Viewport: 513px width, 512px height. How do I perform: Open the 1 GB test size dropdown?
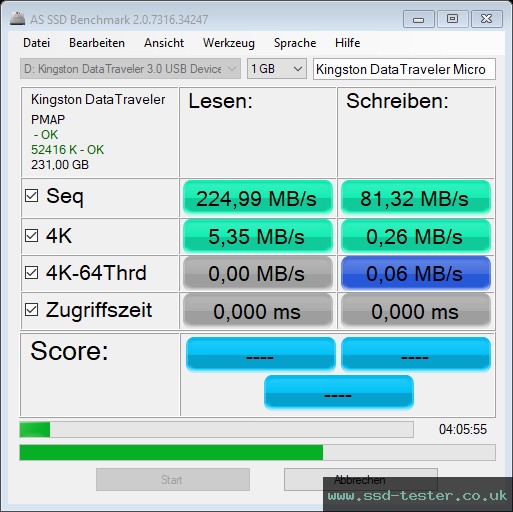[x=277, y=69]
